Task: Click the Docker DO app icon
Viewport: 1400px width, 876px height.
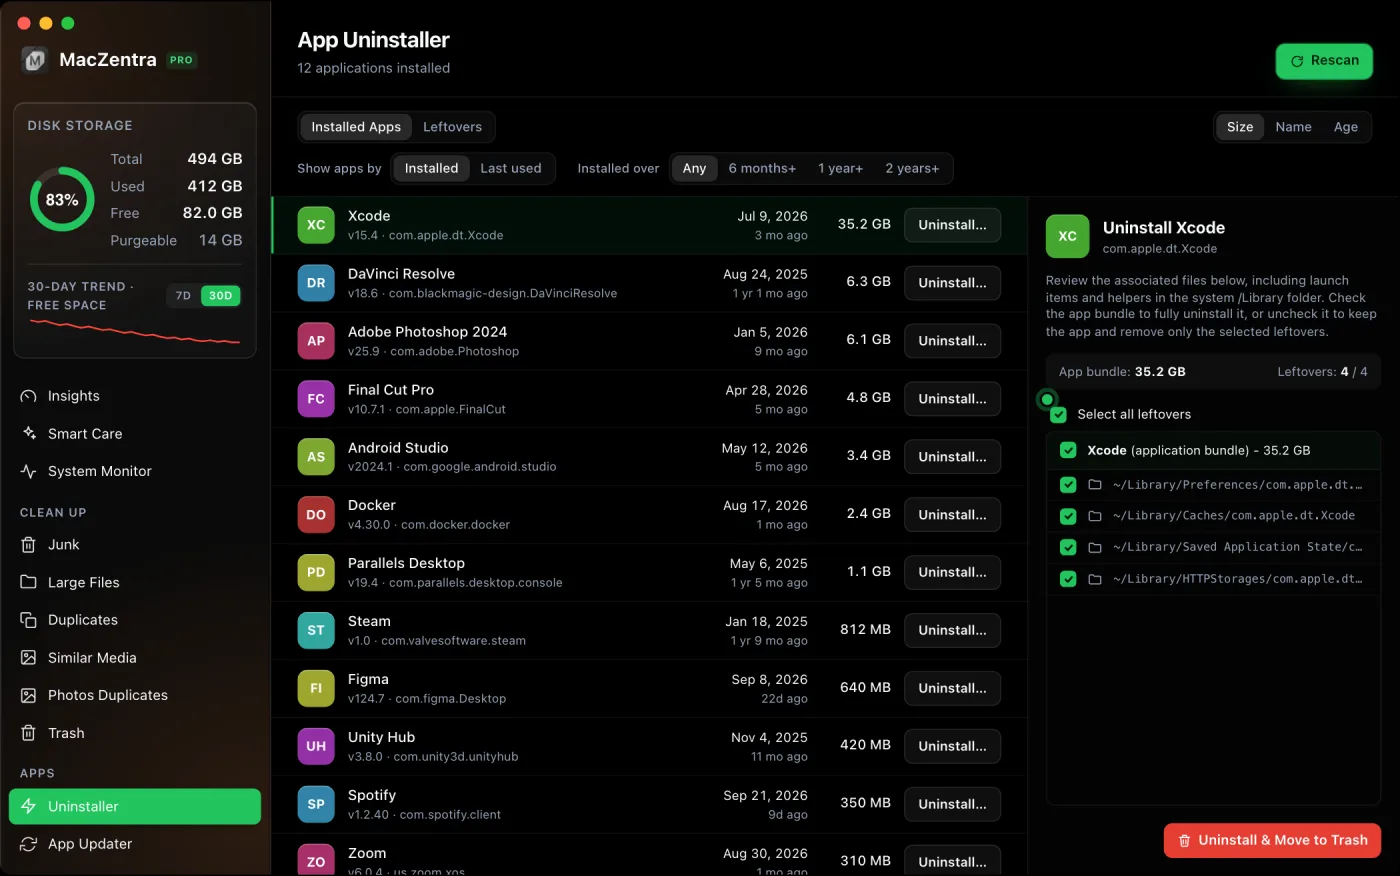Action: point(316,515)
